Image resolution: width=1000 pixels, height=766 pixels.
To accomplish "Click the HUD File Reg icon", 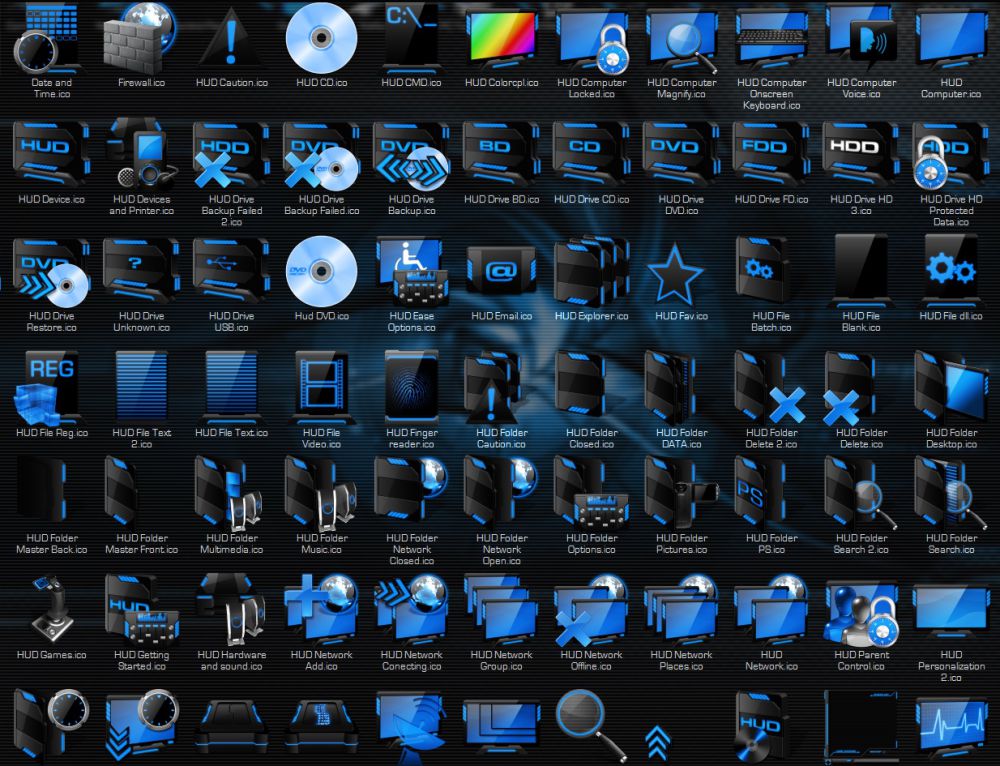I will tap(50, 388).
